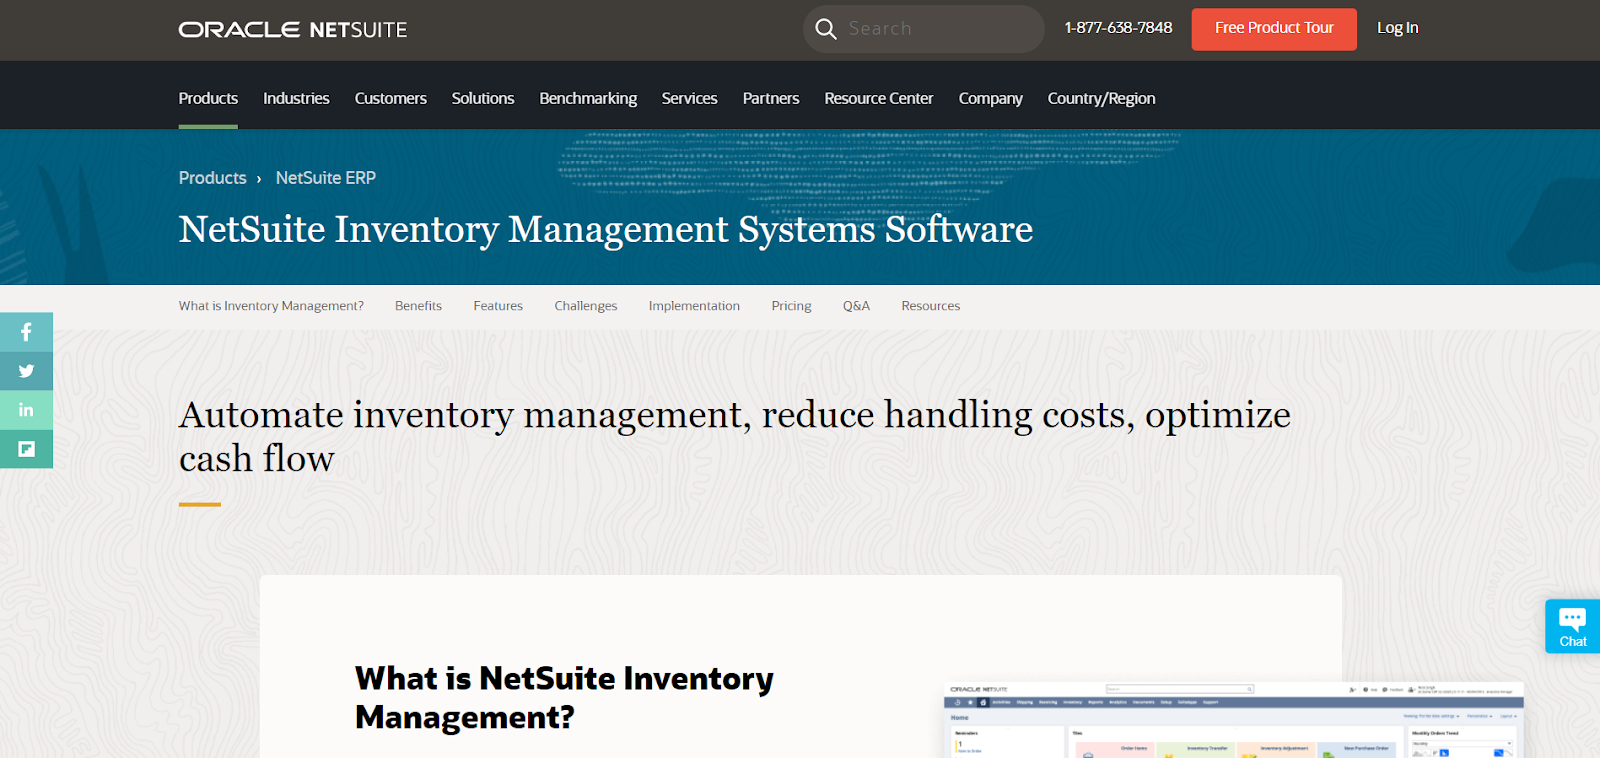Open the Industries menu
1600x758 pixels.
click(296, 98)
